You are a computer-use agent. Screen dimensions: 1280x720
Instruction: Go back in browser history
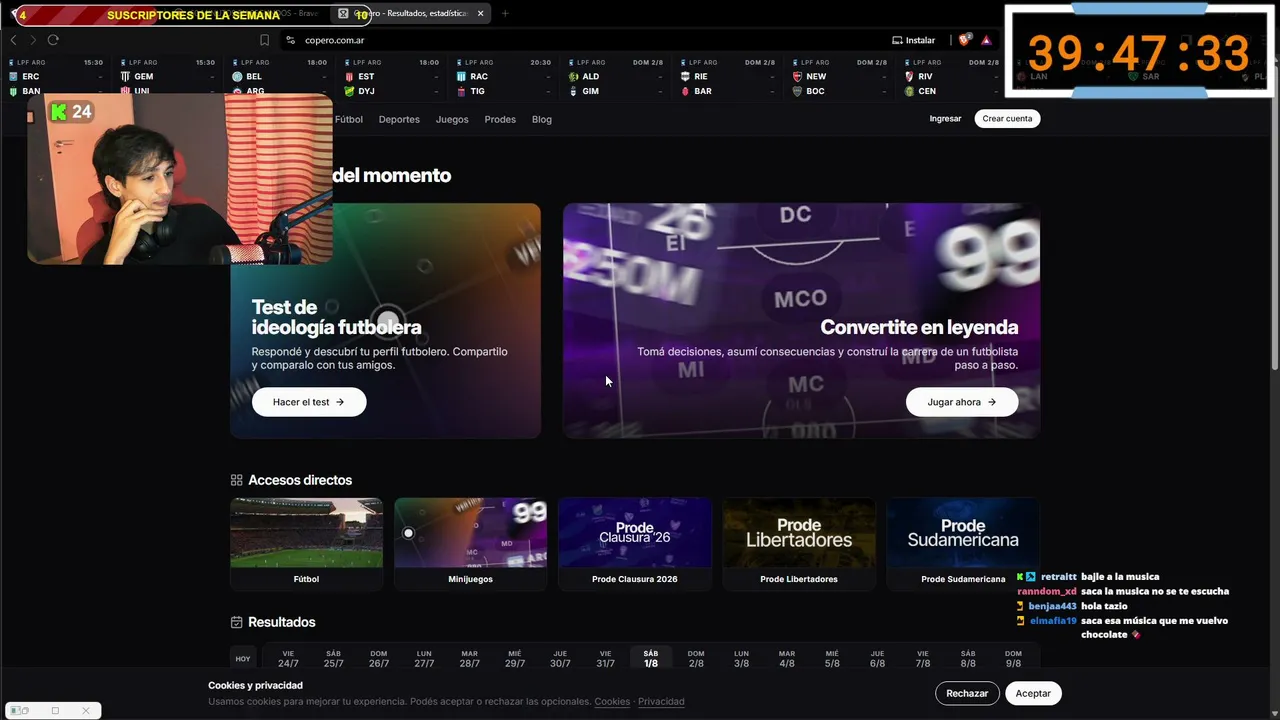tap(13, 40)
